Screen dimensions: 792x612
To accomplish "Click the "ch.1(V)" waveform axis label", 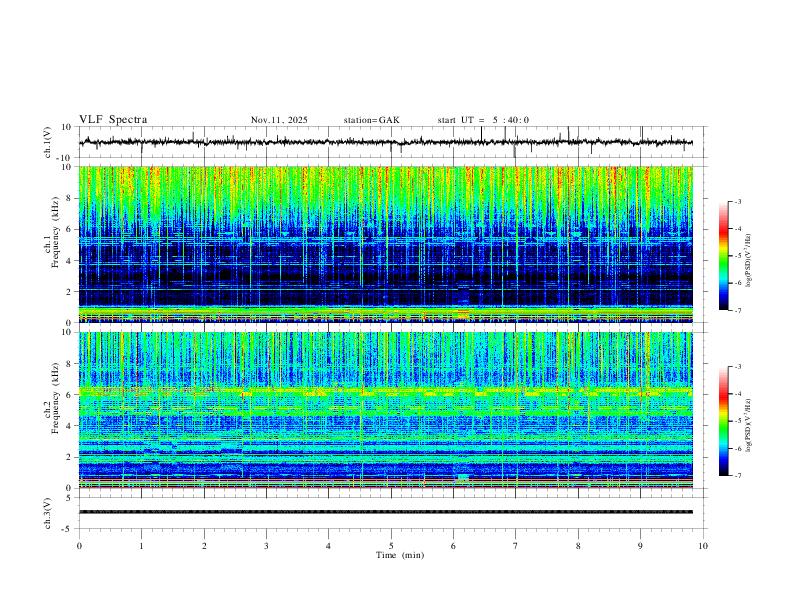I will coord(48,142).
